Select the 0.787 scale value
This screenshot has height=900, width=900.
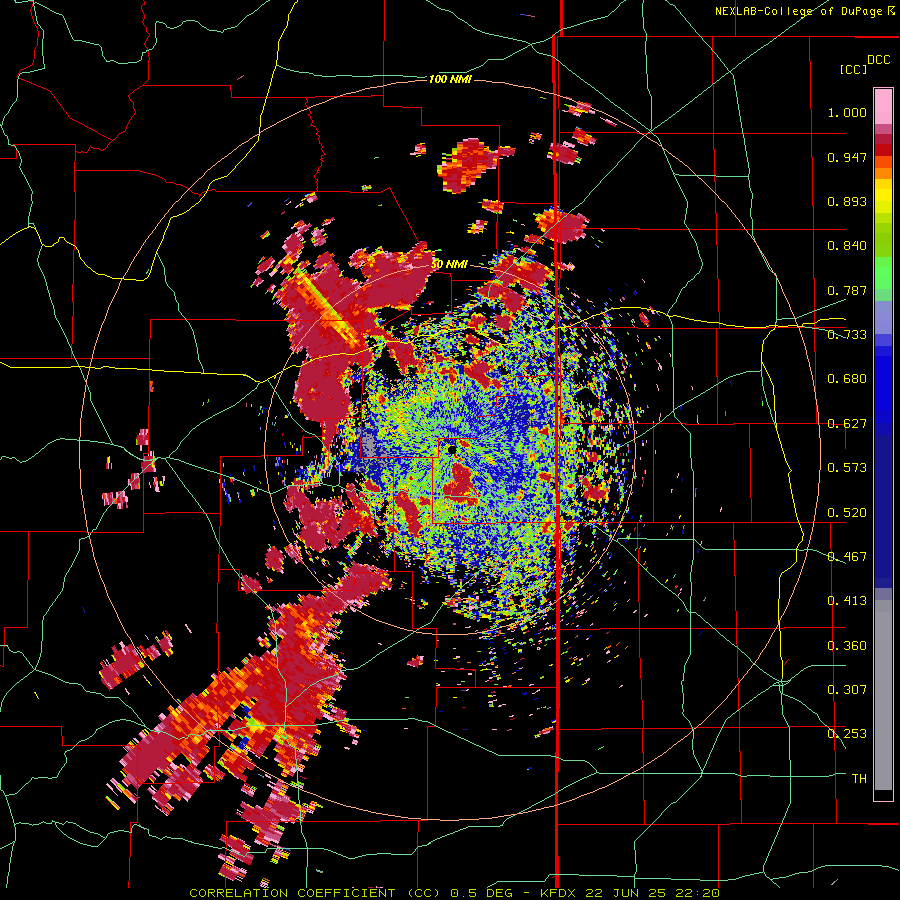[847, 290]
